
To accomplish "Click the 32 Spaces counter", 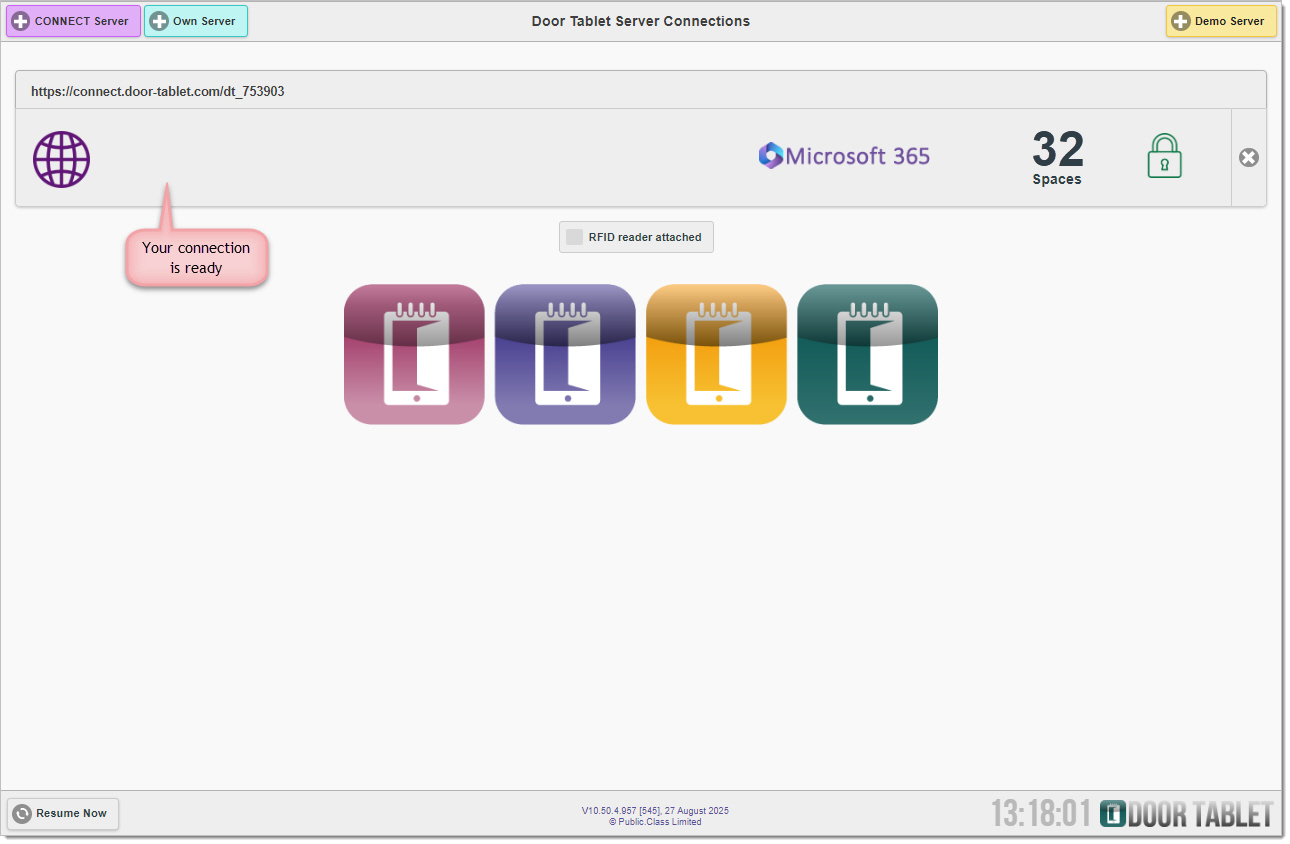I will tap(1057, 158).
